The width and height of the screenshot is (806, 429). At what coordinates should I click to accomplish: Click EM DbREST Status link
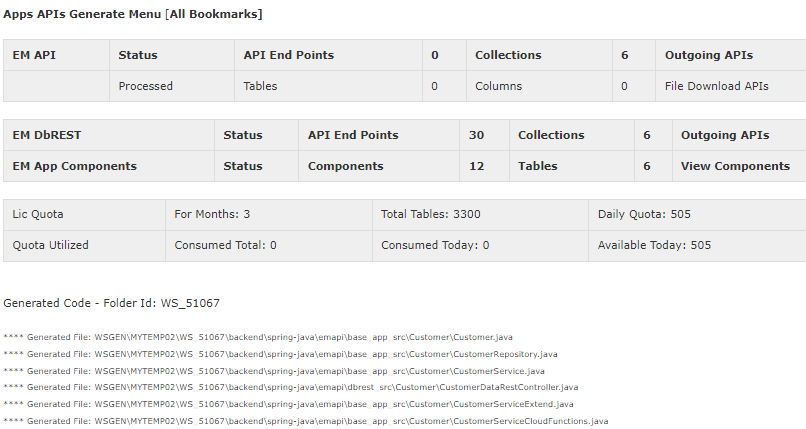click(x=243, y=135)
